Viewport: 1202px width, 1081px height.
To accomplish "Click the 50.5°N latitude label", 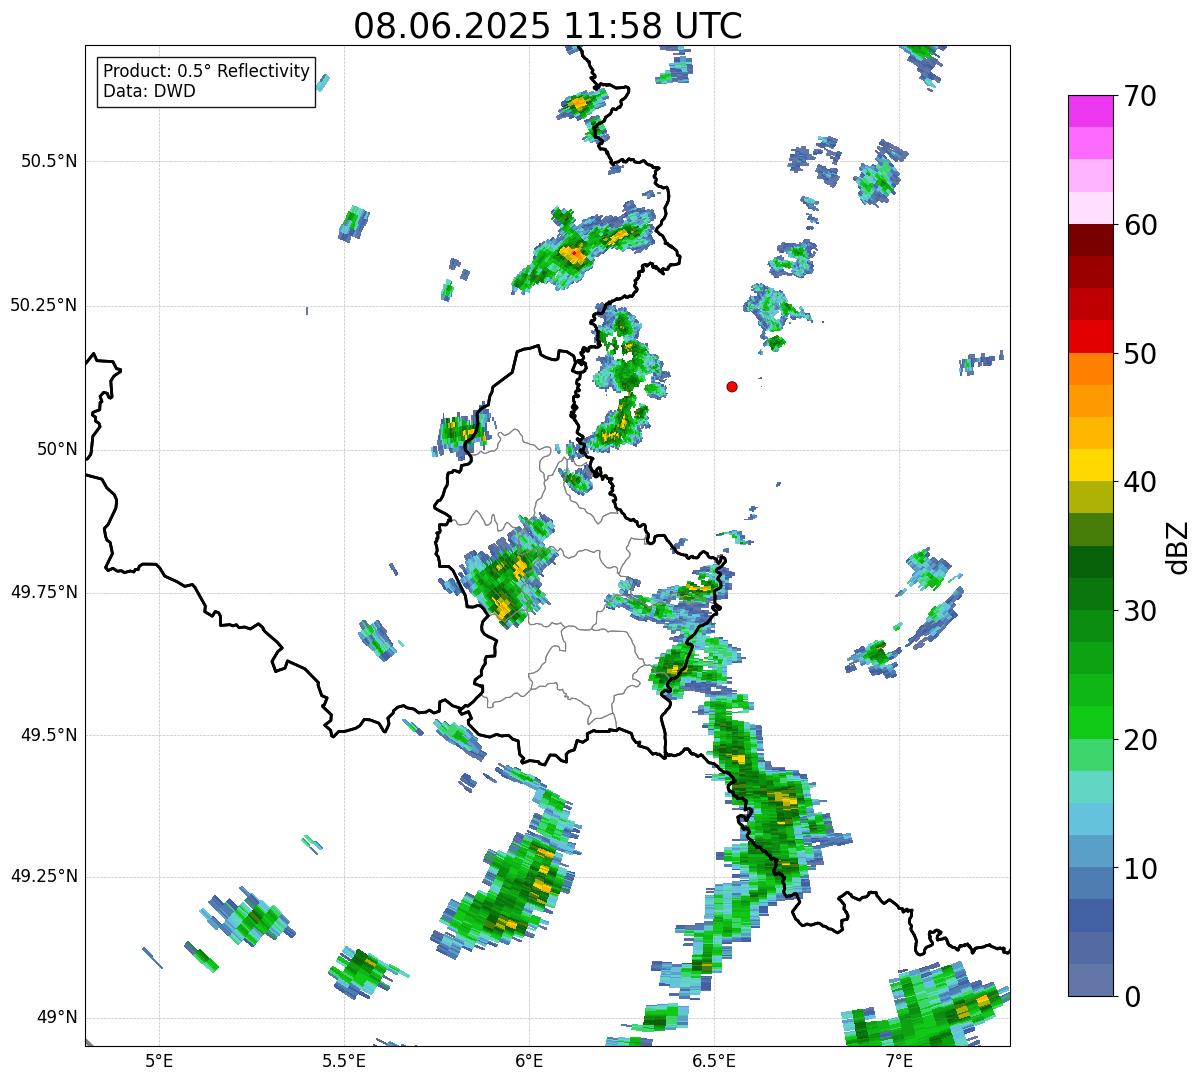I will pyautogui.click(x=49, y=161).
